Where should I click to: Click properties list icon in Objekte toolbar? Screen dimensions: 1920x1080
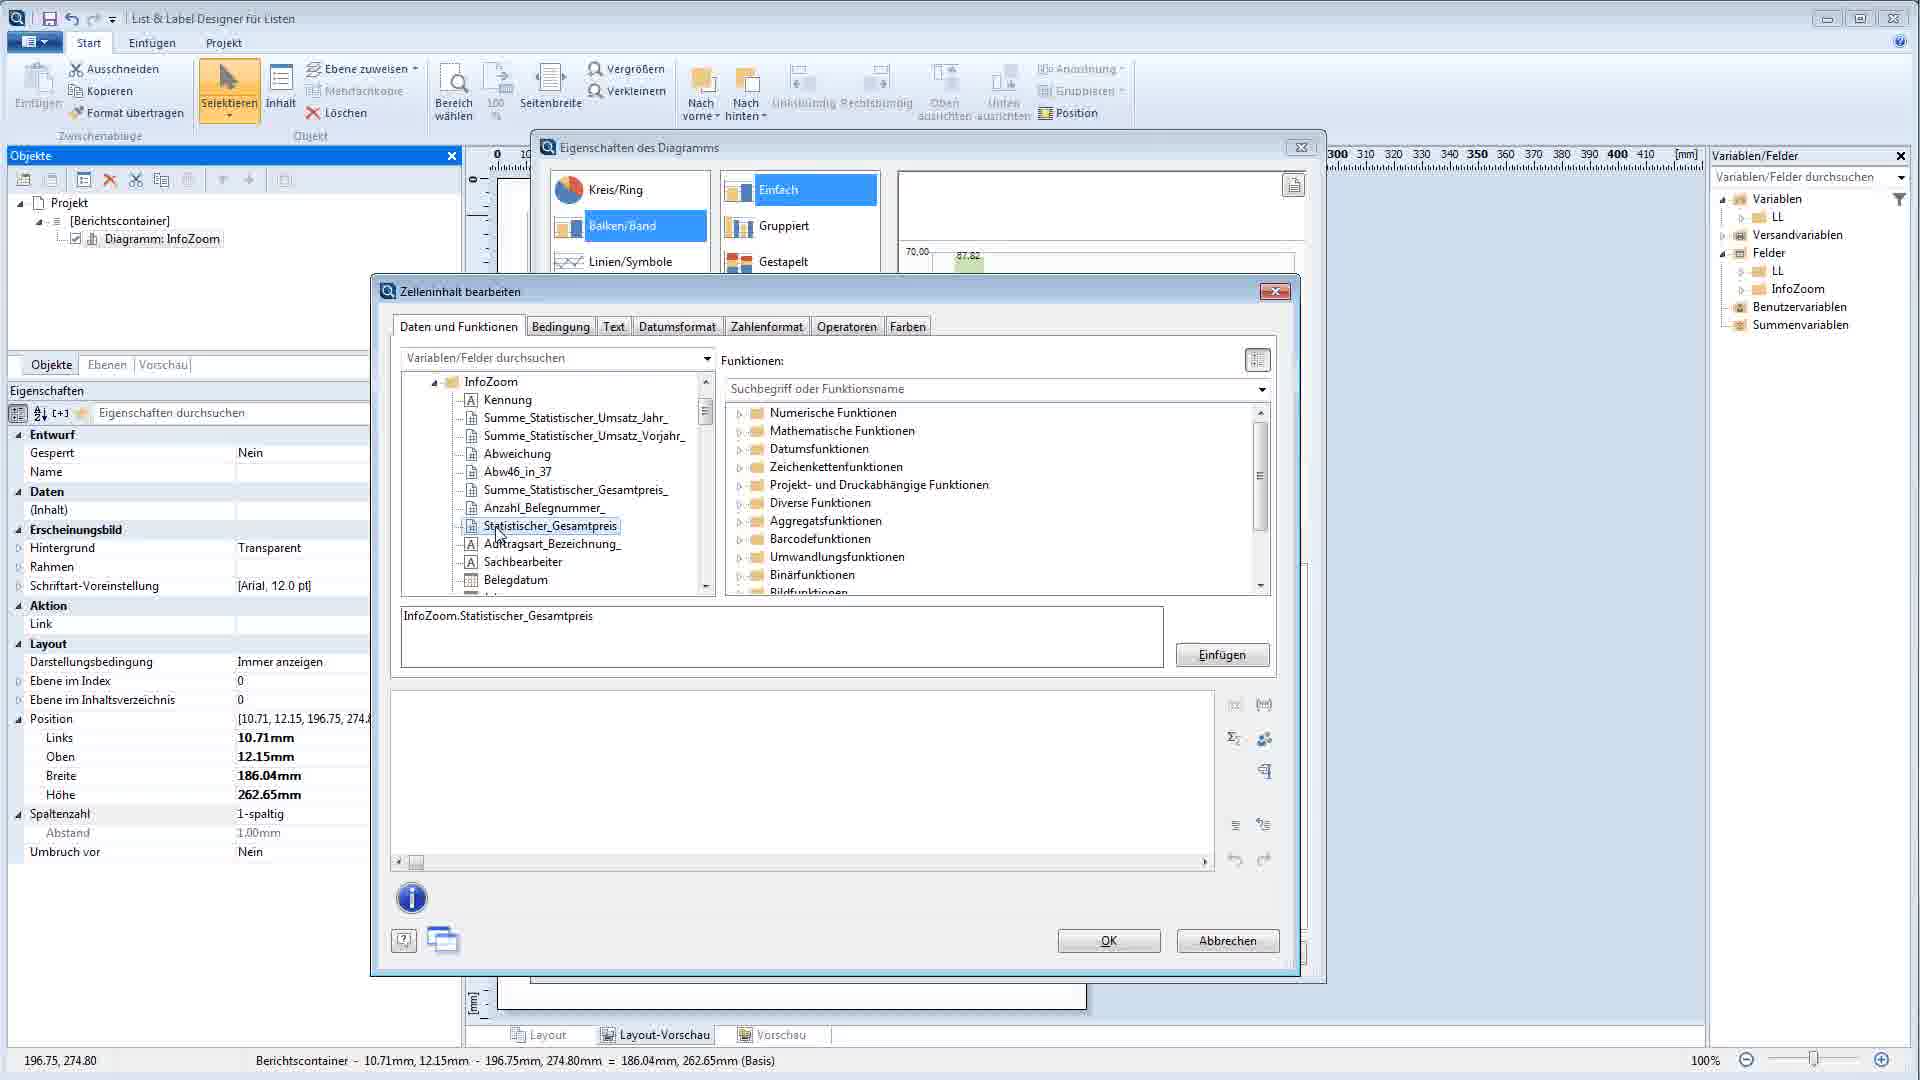pos(84,180)
